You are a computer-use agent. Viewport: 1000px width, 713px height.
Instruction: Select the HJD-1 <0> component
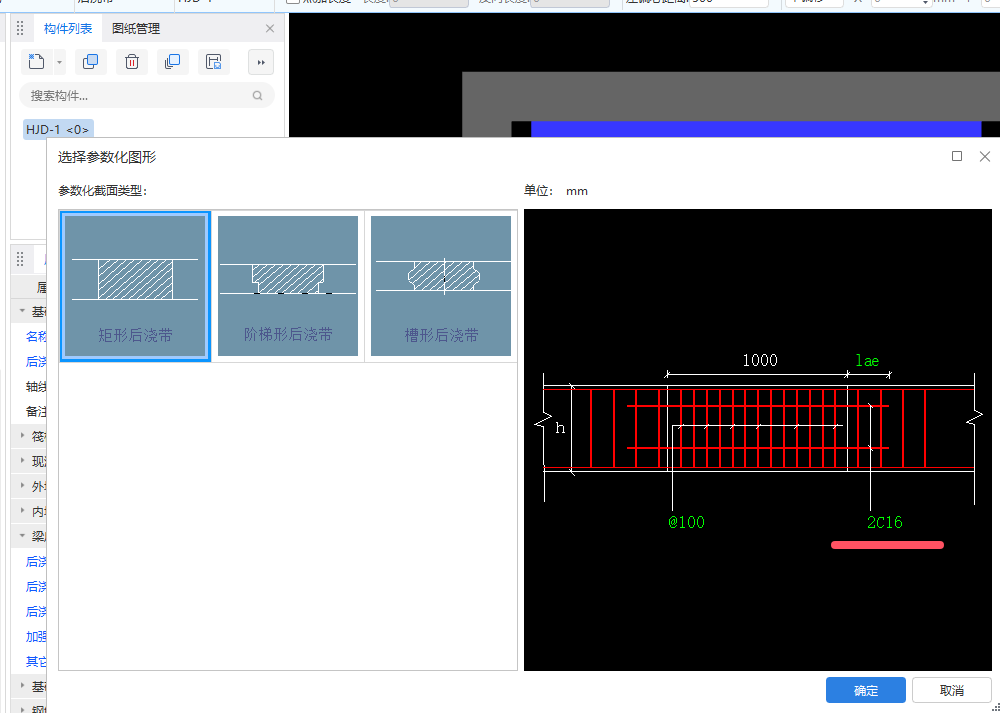coord(58,129)
